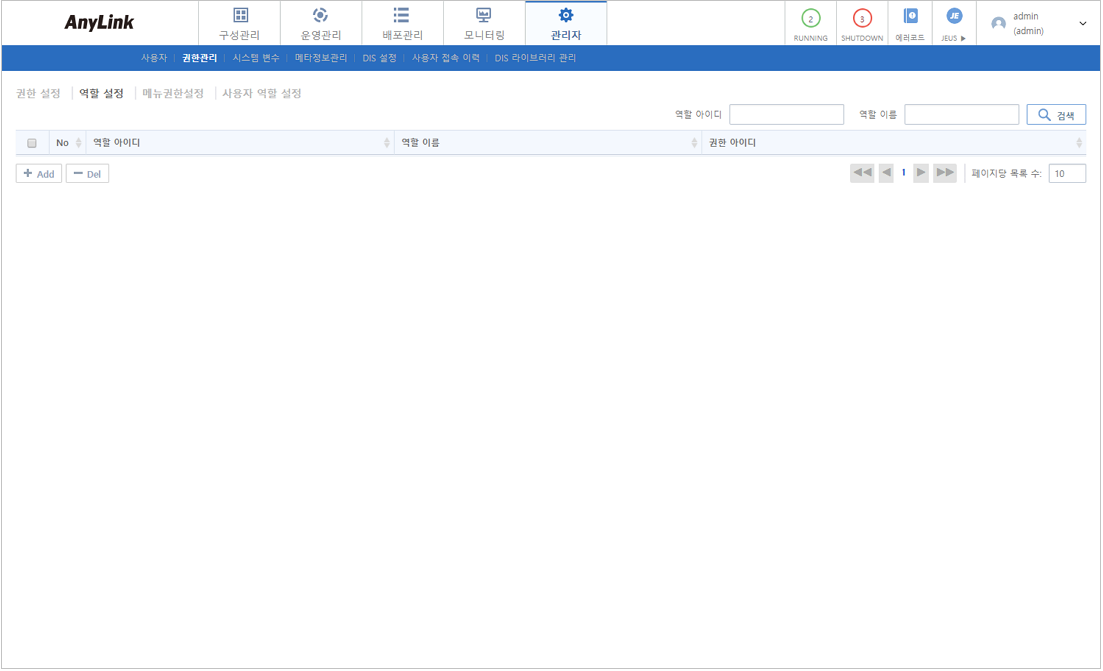Click the Add button
Image resolution: width=1103 pixels, height=671 pixels.
[39, 174]
